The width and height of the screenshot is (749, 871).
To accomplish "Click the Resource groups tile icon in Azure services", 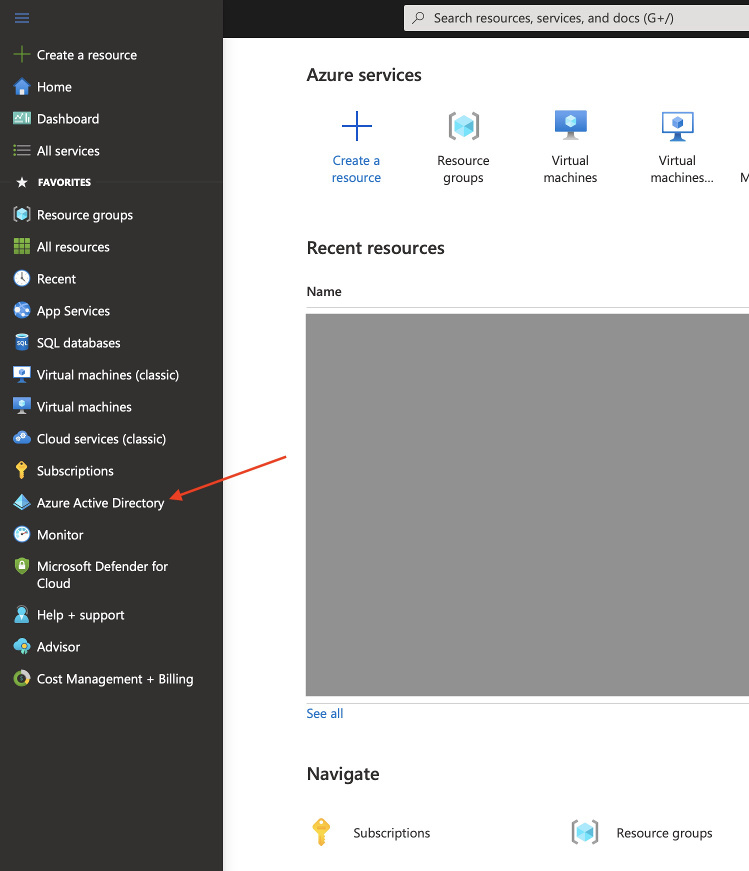I will click(463, 126).
